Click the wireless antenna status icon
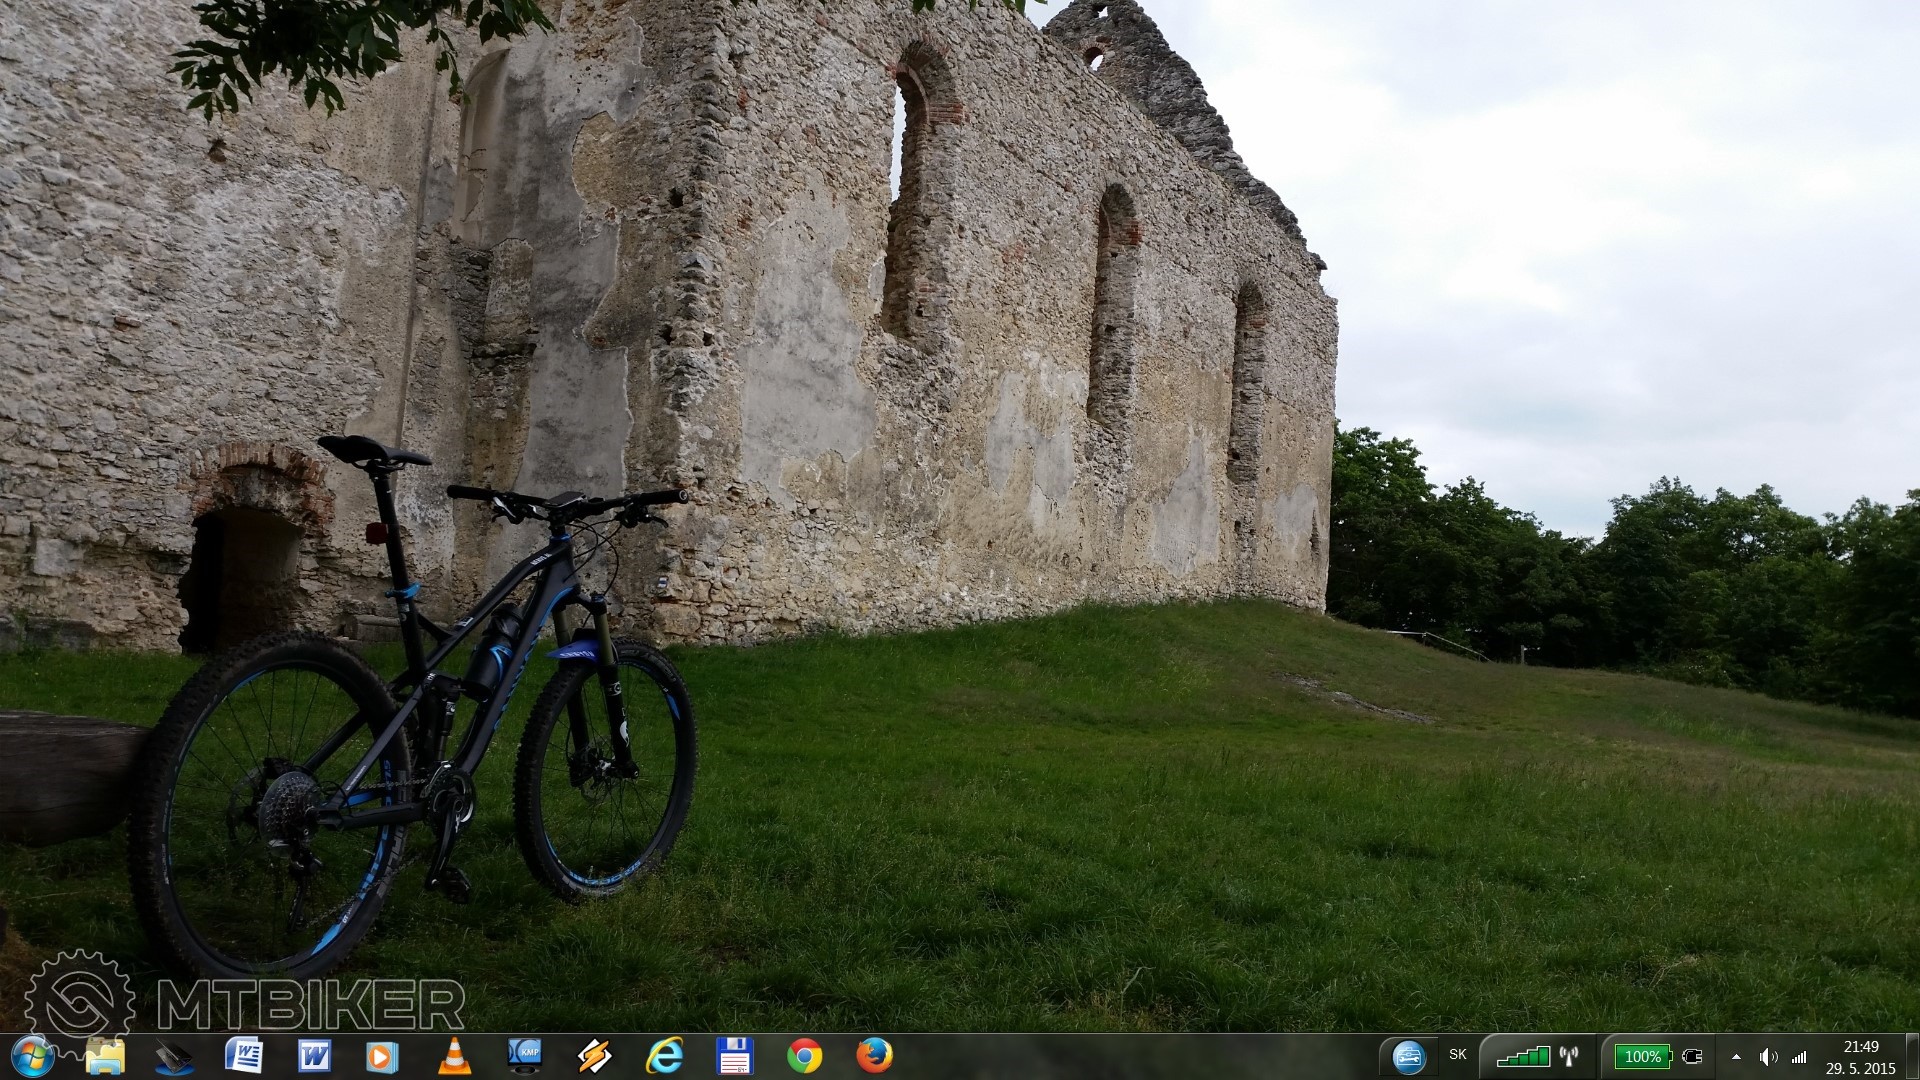The width and height of the screenshot is (1920, 1080). 1568,1056
